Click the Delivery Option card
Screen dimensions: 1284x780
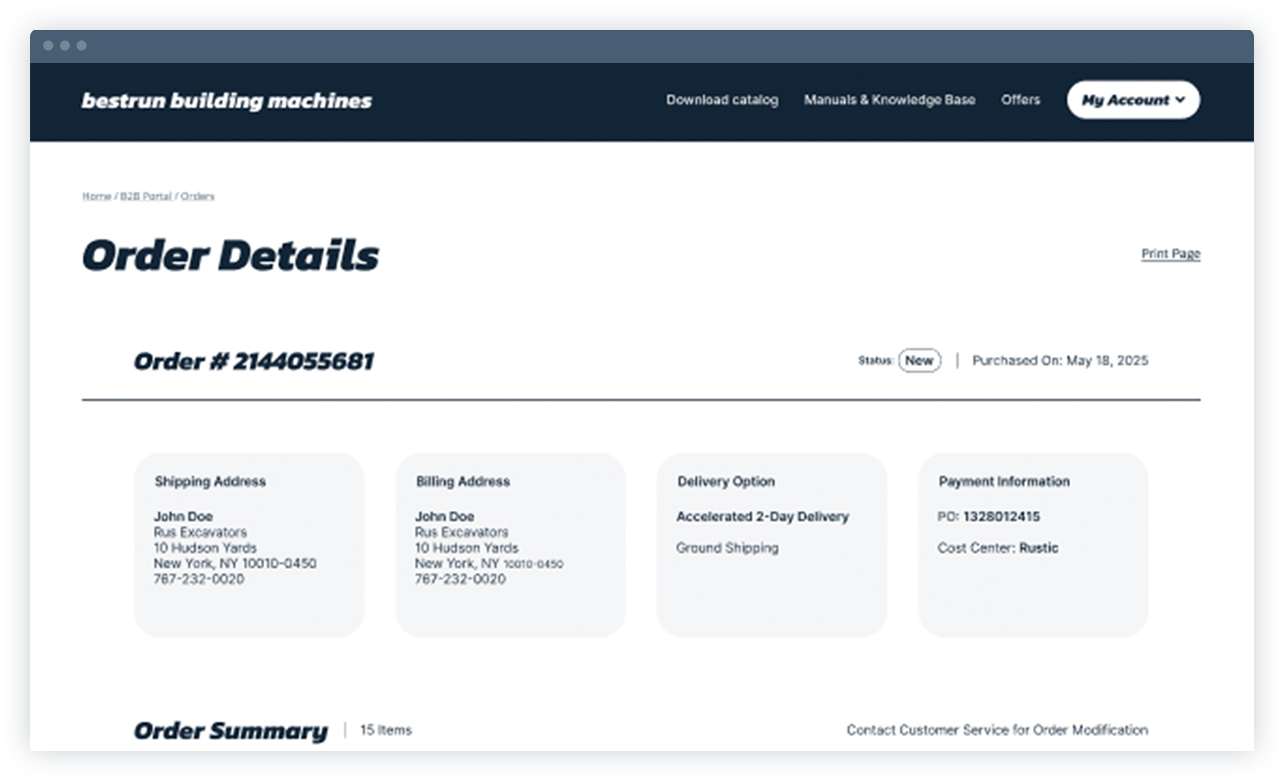point(771,545)
